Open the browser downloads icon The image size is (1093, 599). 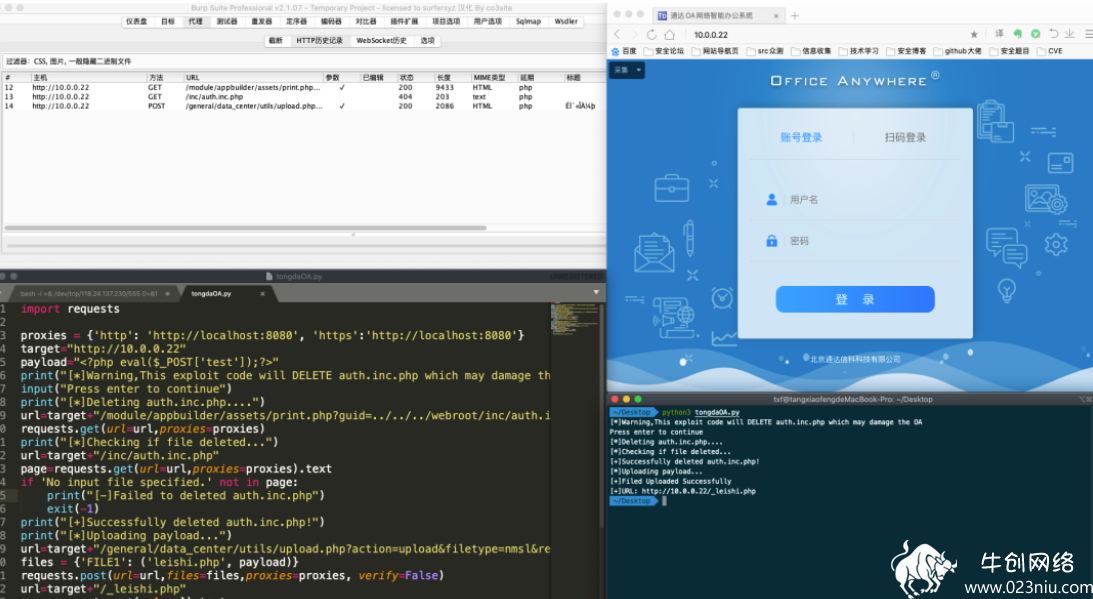[1069, 33]
